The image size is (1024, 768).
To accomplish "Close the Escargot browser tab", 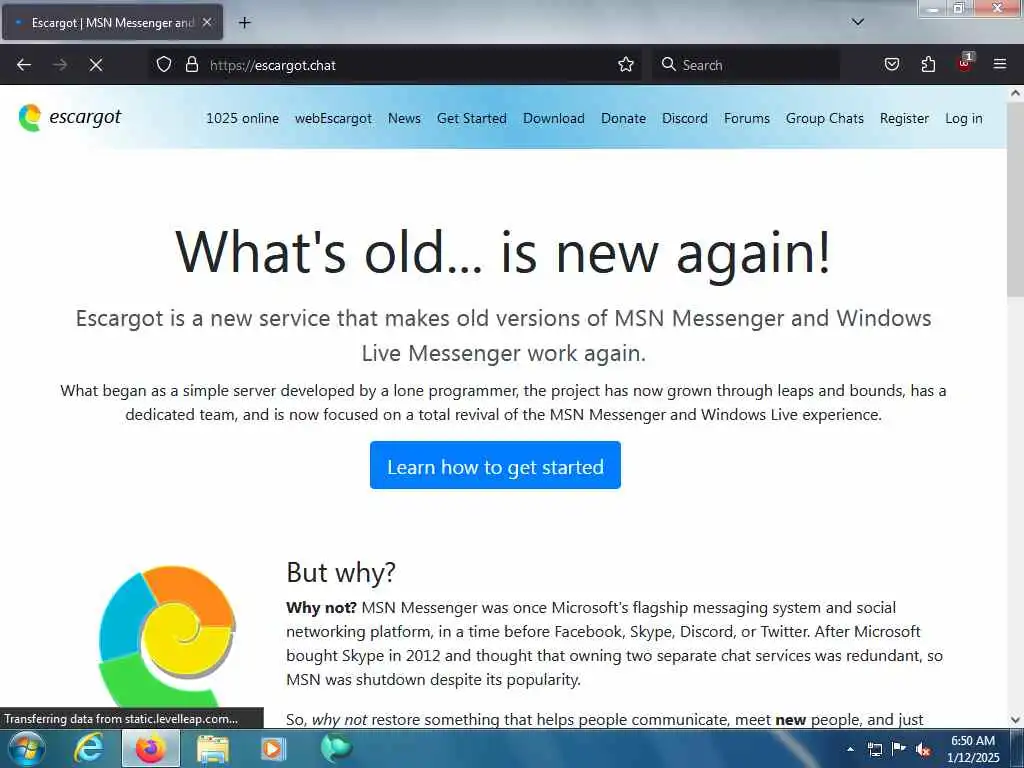I will point(206,22).
